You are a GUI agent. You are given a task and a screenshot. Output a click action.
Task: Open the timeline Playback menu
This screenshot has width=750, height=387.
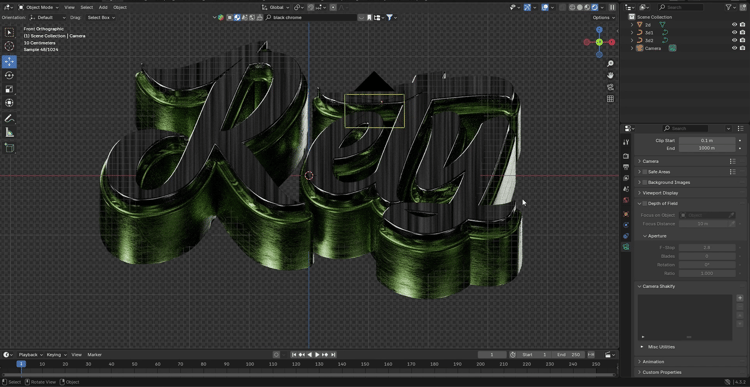[x=31, y=354]
